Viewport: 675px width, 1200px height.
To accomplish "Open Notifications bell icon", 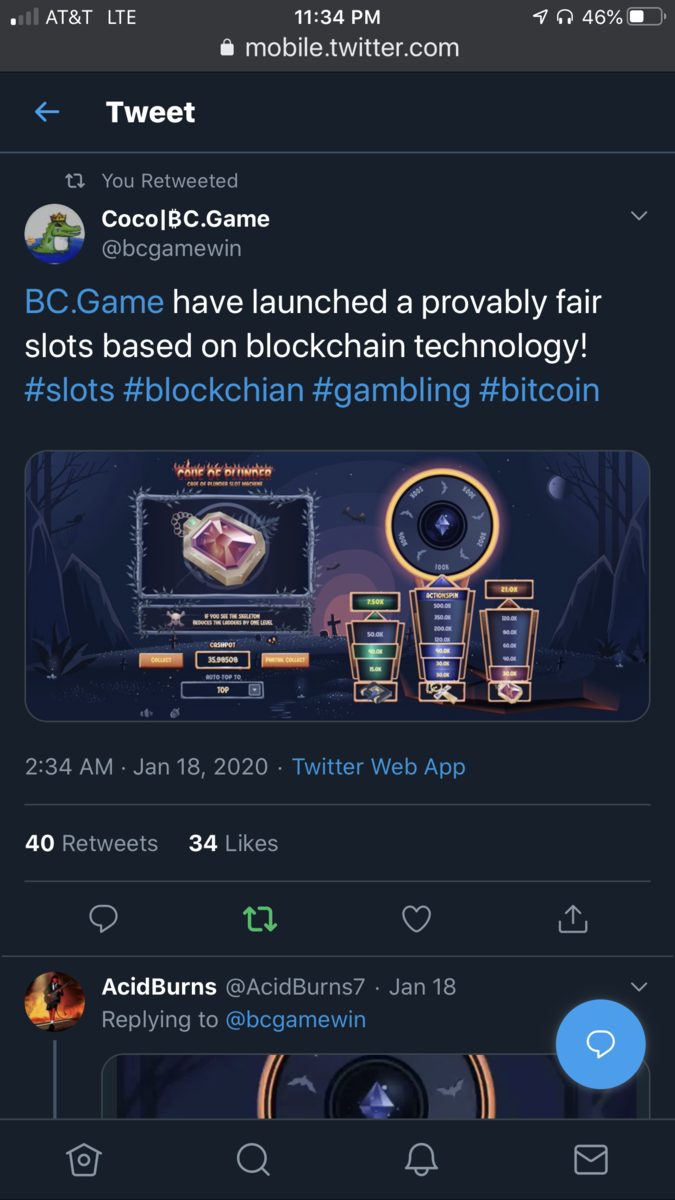I will 422,1160.
